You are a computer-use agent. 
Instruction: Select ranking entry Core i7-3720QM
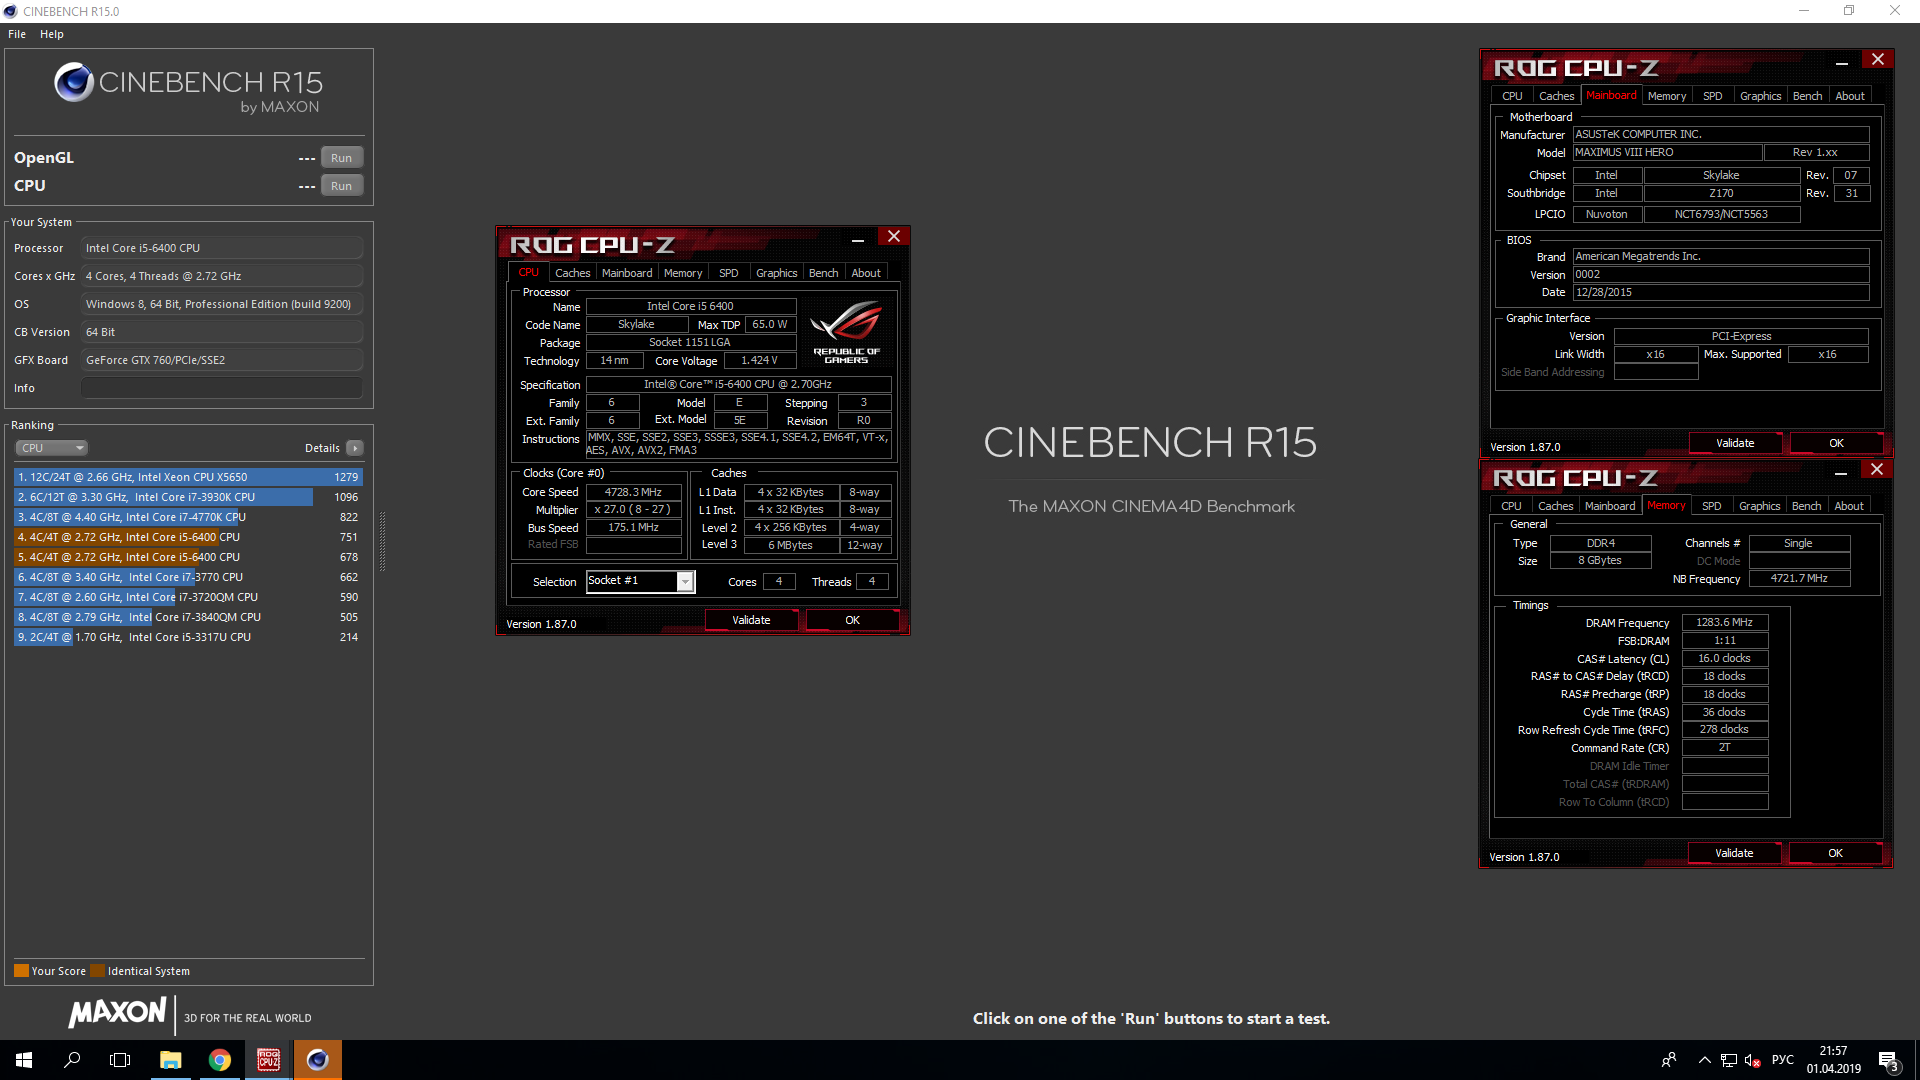point(188,597)
